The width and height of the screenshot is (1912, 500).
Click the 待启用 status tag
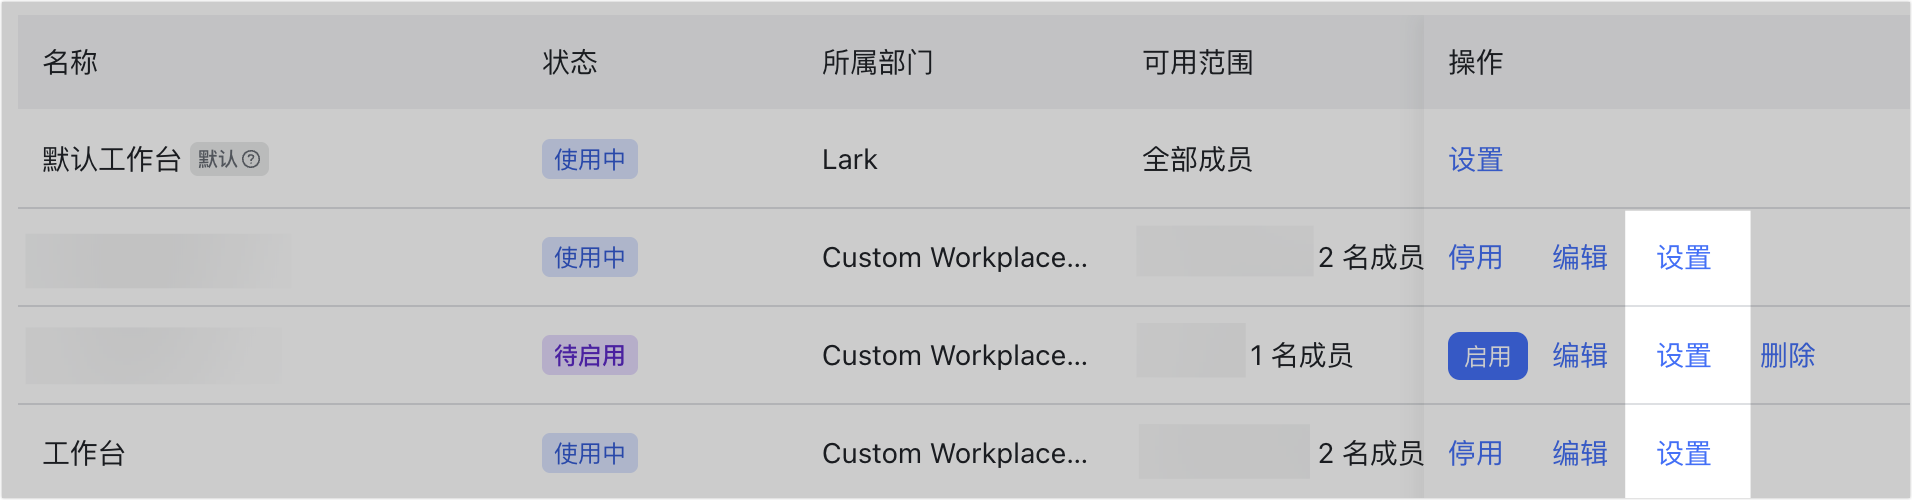point(590,355)
